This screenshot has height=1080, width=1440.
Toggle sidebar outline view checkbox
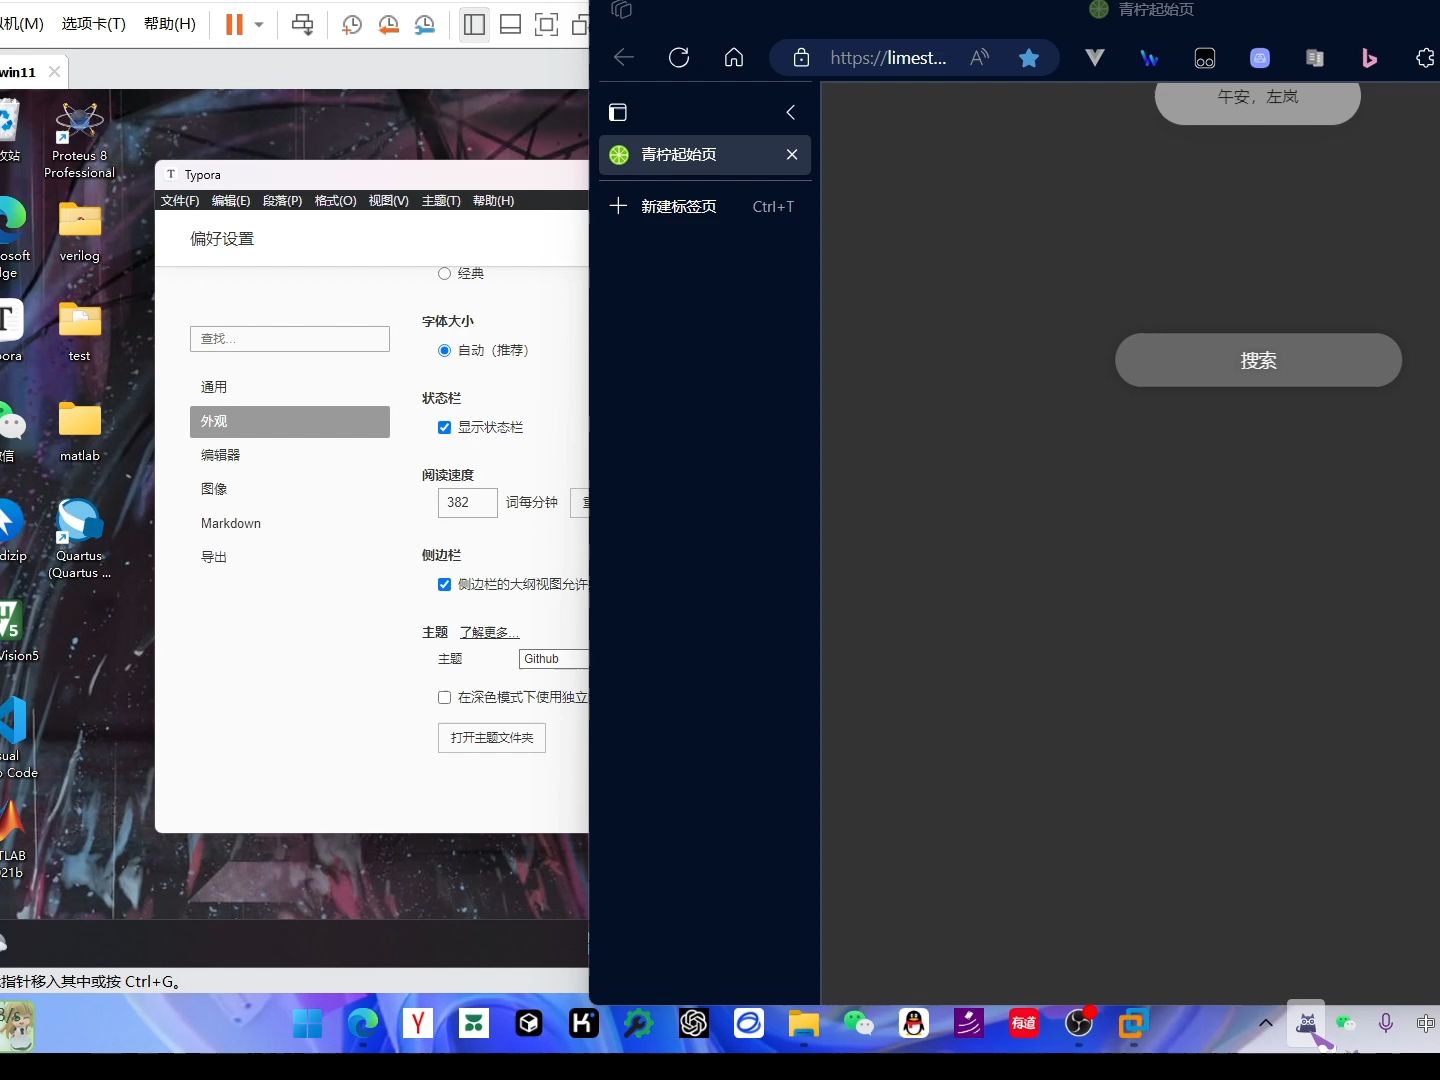click(x=444, y=584)
